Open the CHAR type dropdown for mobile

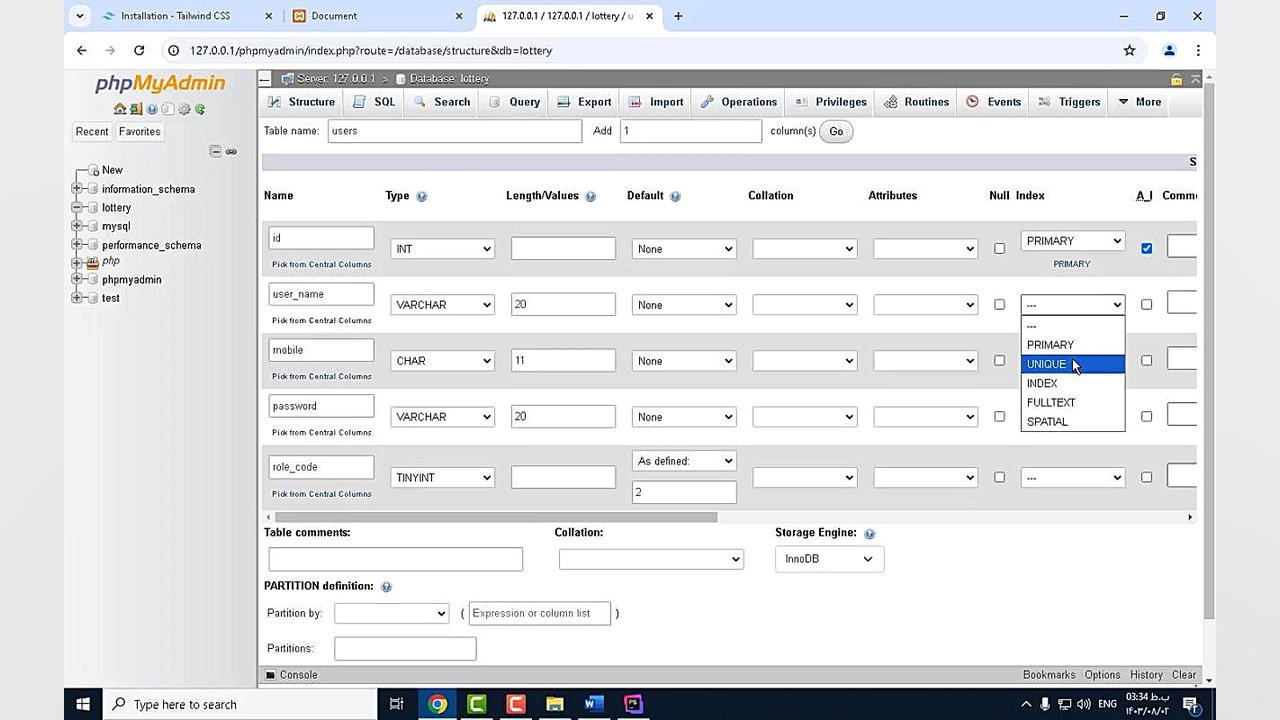[x=443, y=361]
